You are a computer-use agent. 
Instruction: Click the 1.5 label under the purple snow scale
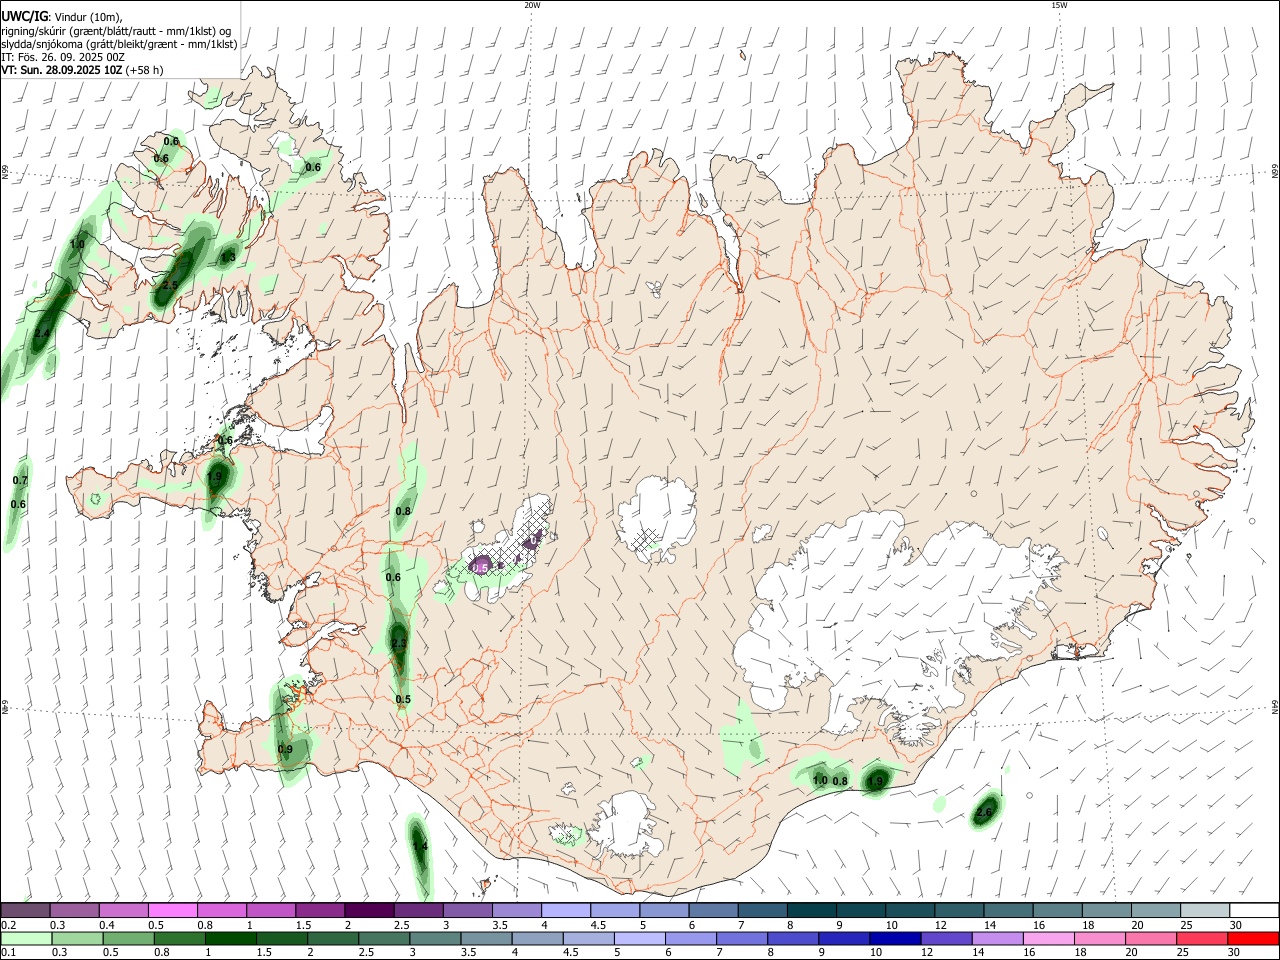point(303,925)
